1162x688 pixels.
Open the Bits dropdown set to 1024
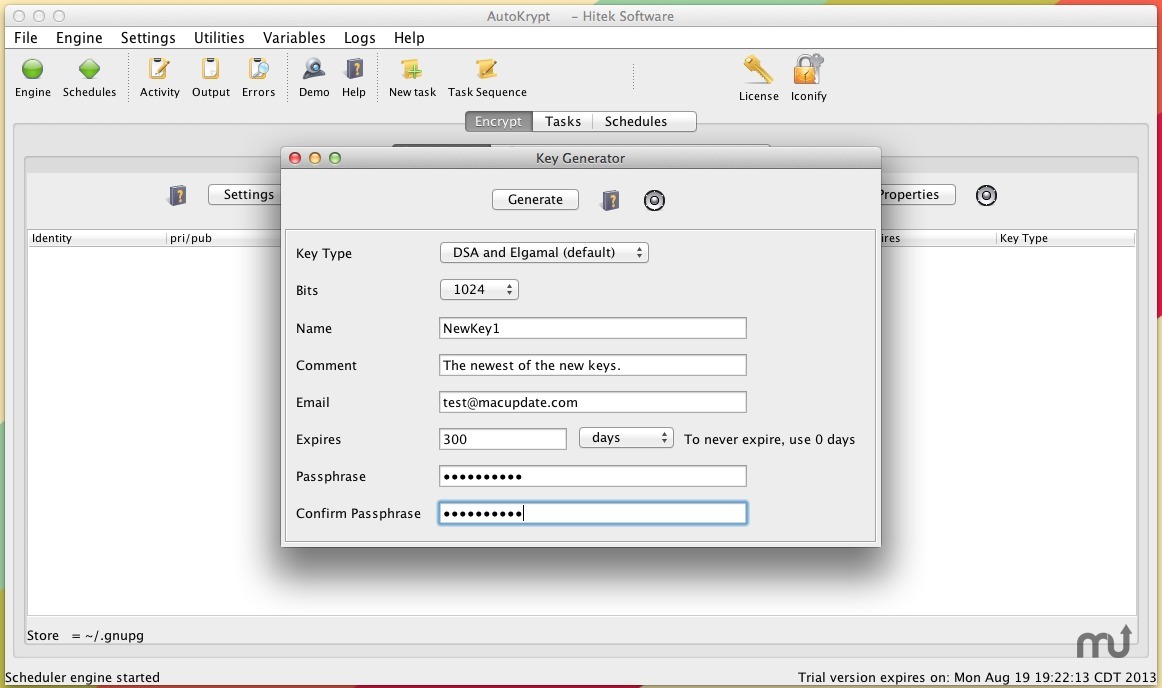pos(479,290)
